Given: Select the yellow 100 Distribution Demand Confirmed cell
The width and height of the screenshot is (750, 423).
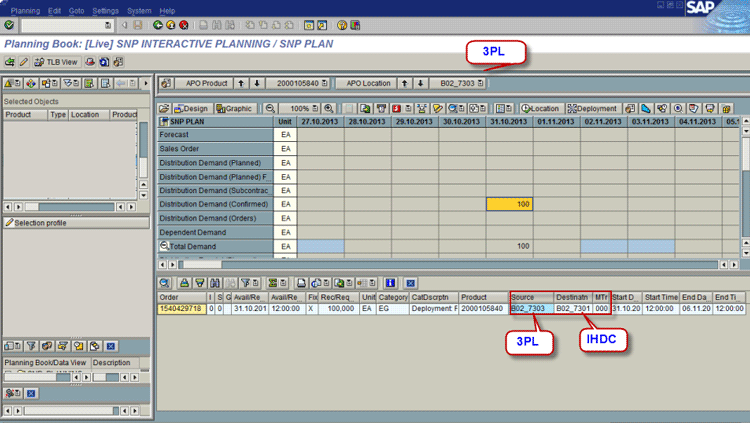Looking at the screenshot, I should (x=509, y=204).
